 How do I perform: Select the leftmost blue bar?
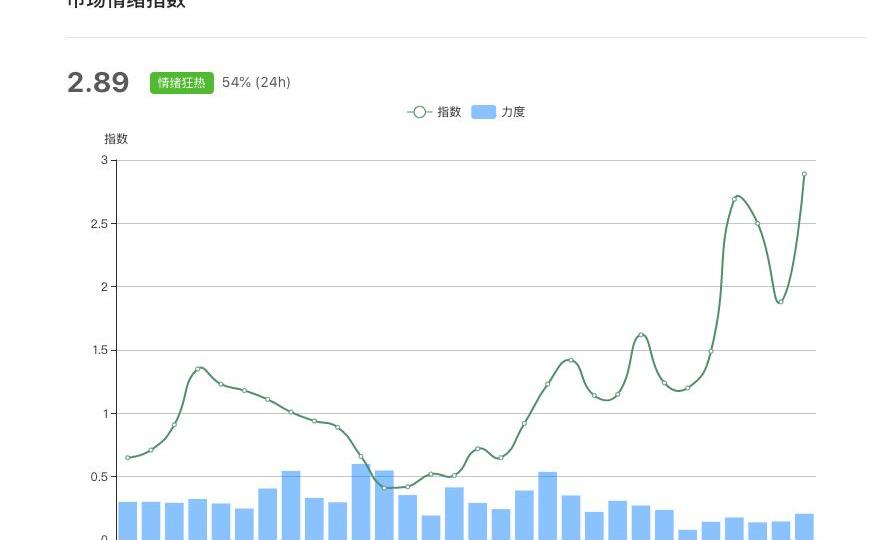[128, 520]
